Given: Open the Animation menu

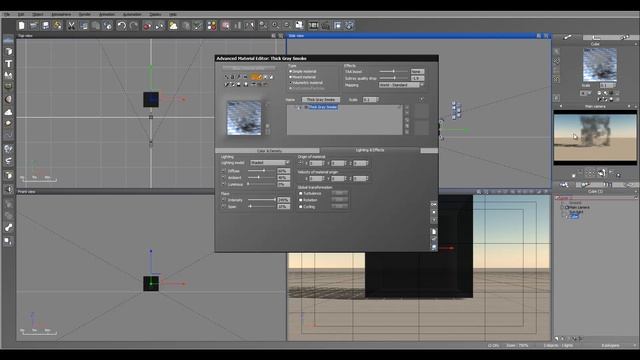Looking at the screenshot, I should point(107,14).
